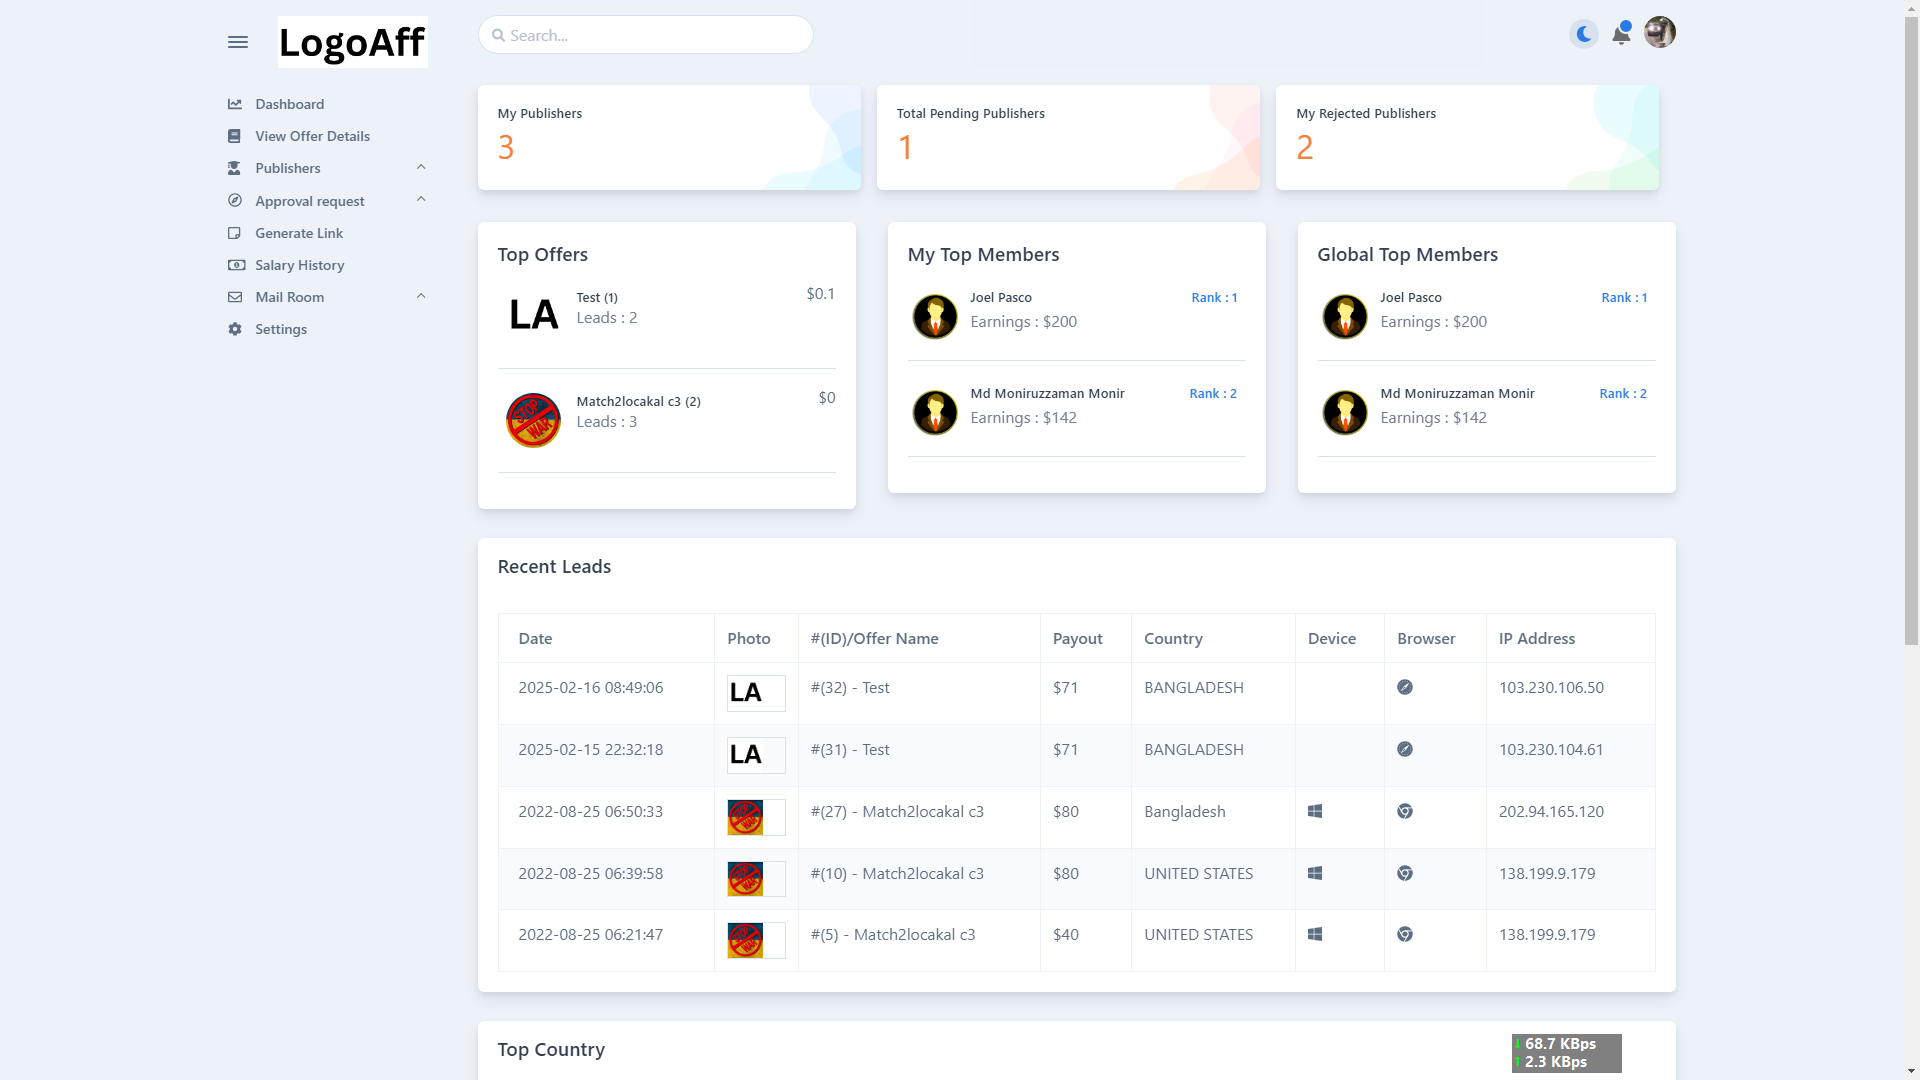The image size is (1920, 1080).
Task: Open View Offer Details
Action: pyautogui.click(x=312, y=136)
